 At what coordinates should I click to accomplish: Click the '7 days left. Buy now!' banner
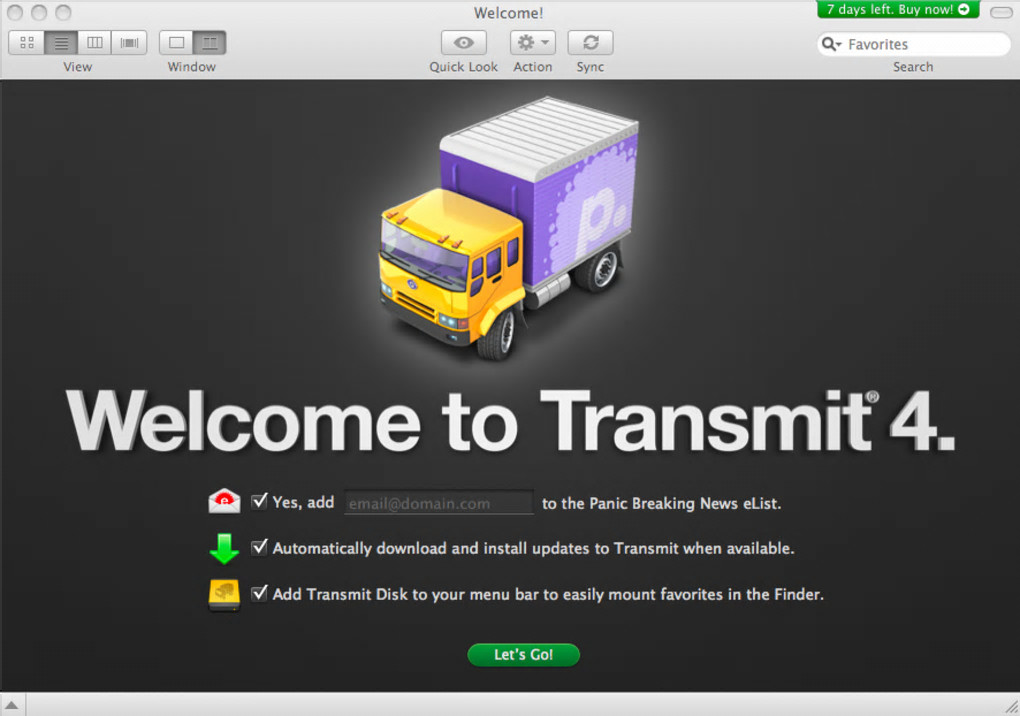pos(898,9)
